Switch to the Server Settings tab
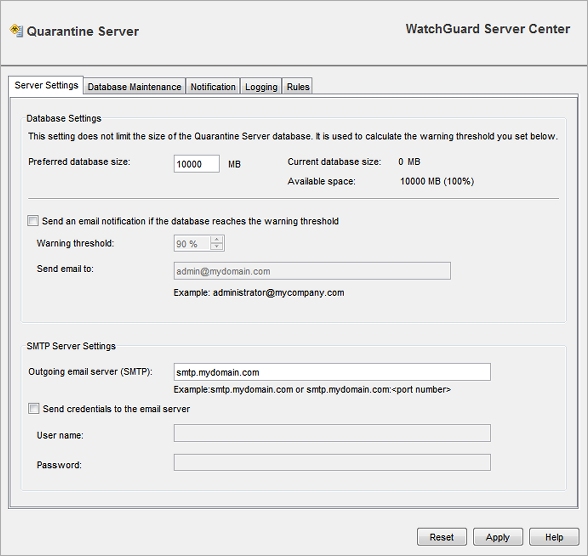The image size is (588, 556). click(46, 85)
